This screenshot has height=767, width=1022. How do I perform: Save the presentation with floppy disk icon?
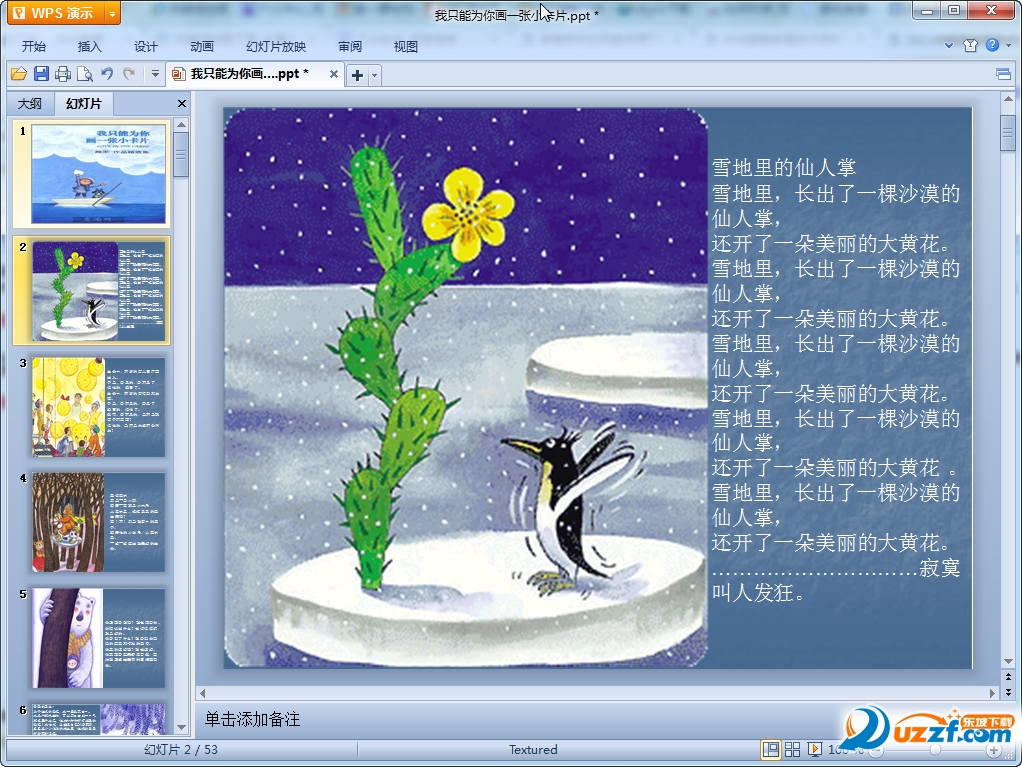pos(41,74)
